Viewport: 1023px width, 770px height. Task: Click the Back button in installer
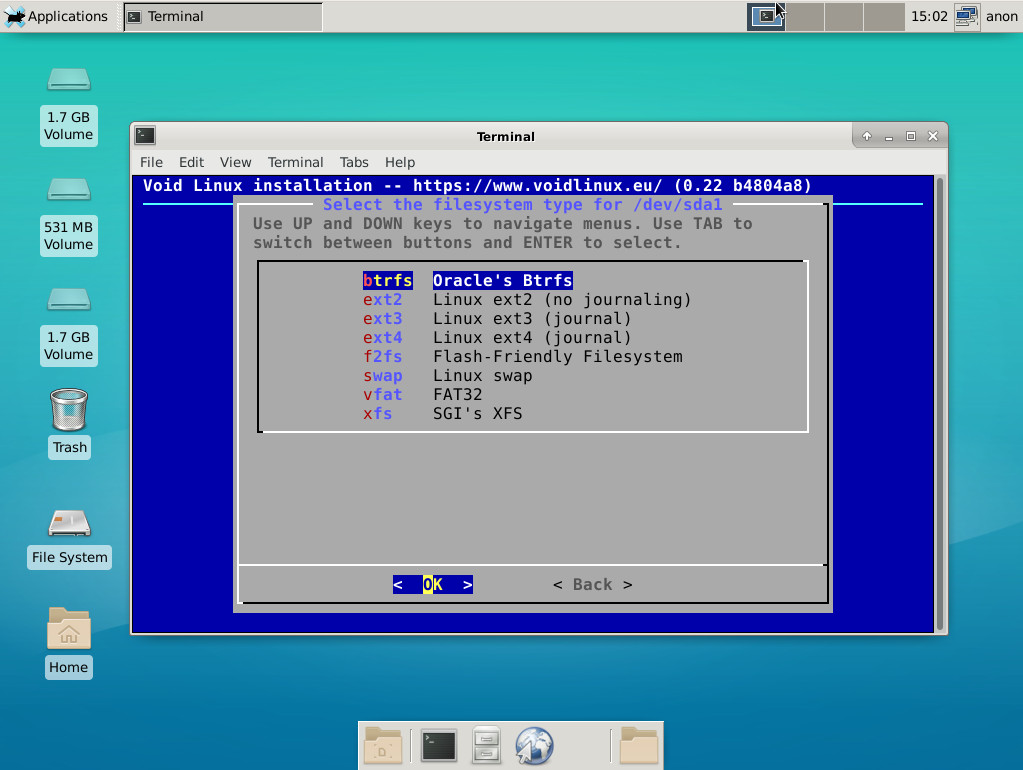point(592,585)
